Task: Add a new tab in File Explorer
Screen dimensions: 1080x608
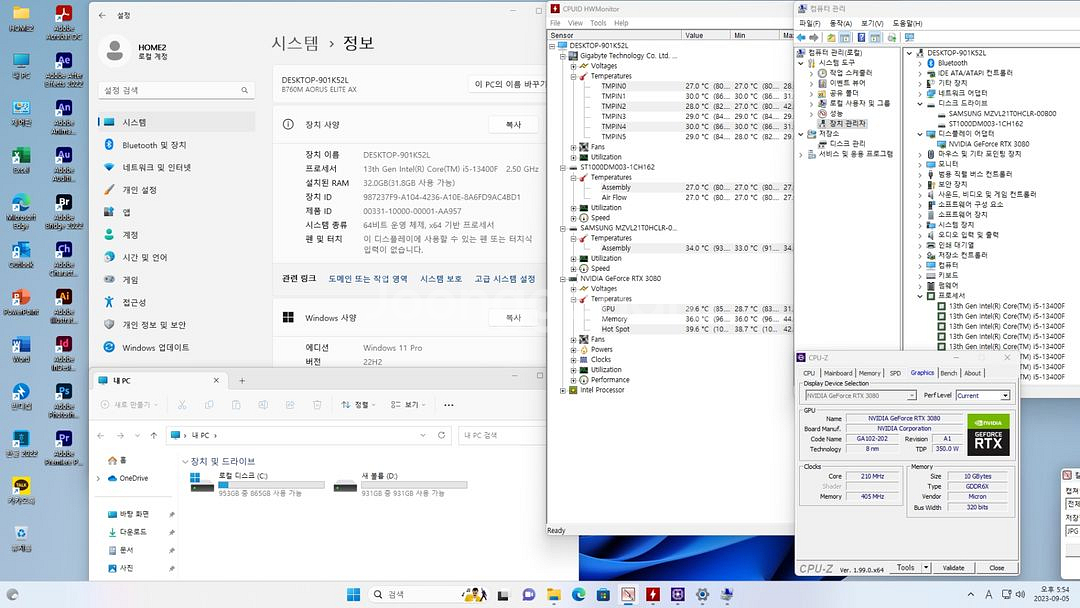Action: [242, 381]
